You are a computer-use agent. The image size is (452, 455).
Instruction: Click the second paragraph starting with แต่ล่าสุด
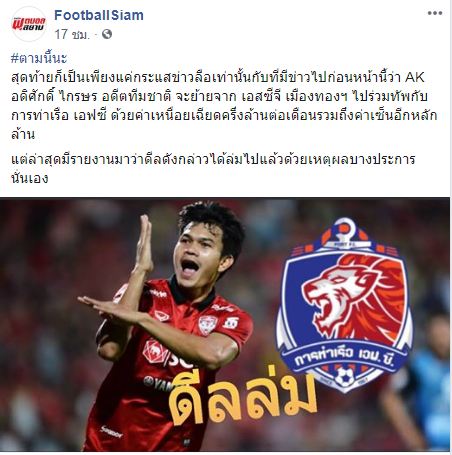tap(213, 168)
